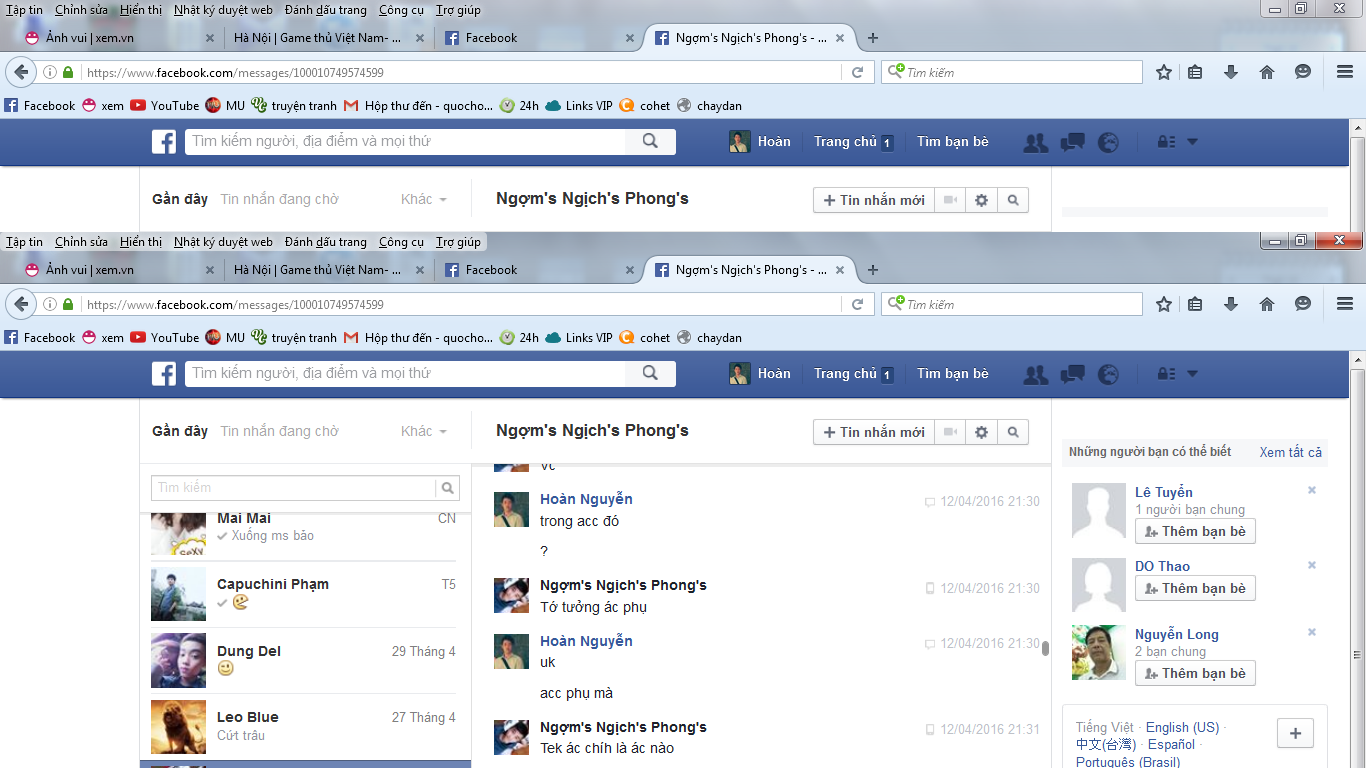Open Leo Blue conversation
1366x768 pixels.
[305, 727]
